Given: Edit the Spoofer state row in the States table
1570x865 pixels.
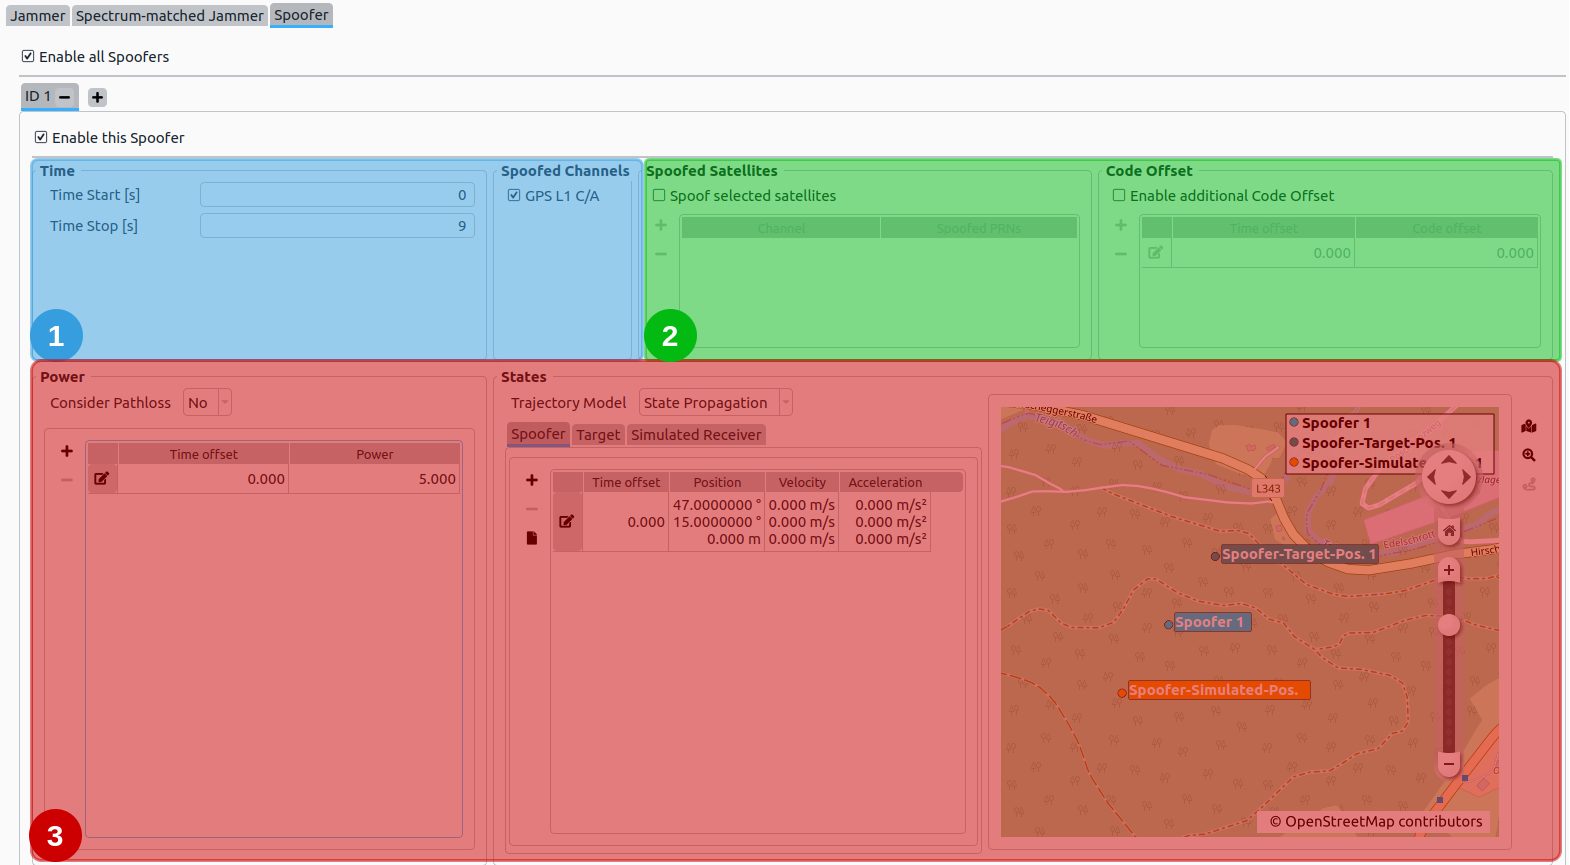Looking at the screenshot, I should (x=566, y=521).
